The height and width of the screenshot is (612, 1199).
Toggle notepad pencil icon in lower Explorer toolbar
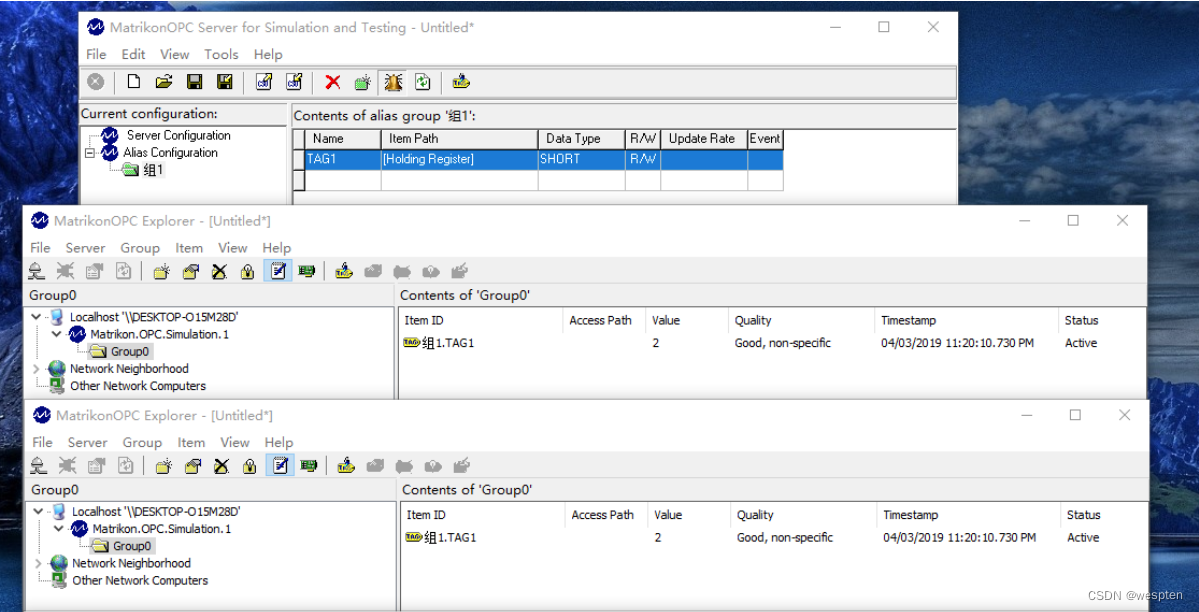pyautogui.click(x=280, y=465)
